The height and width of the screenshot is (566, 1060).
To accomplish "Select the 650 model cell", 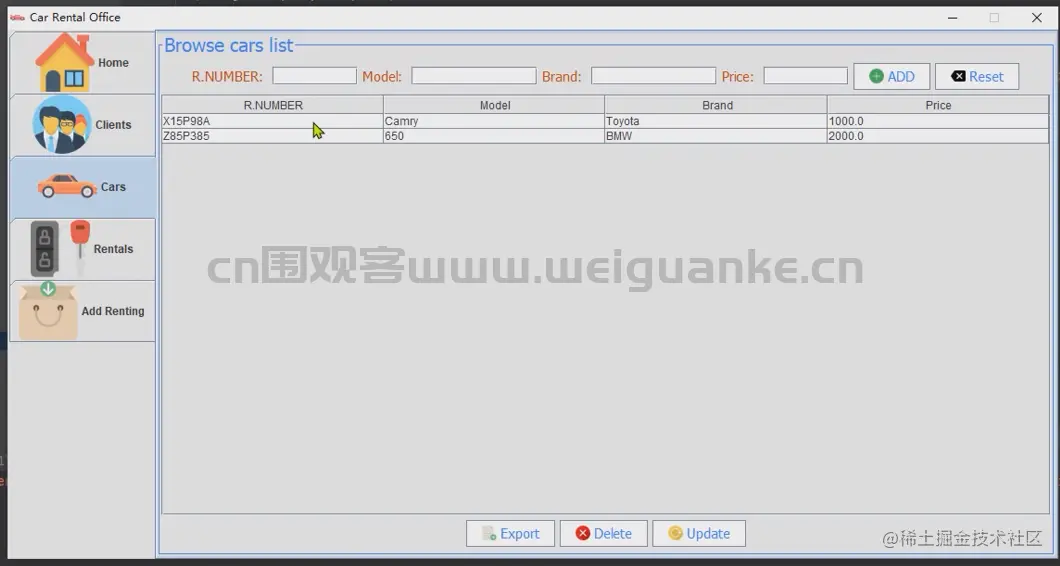I will pyautogui.click(x=494, y=136).
